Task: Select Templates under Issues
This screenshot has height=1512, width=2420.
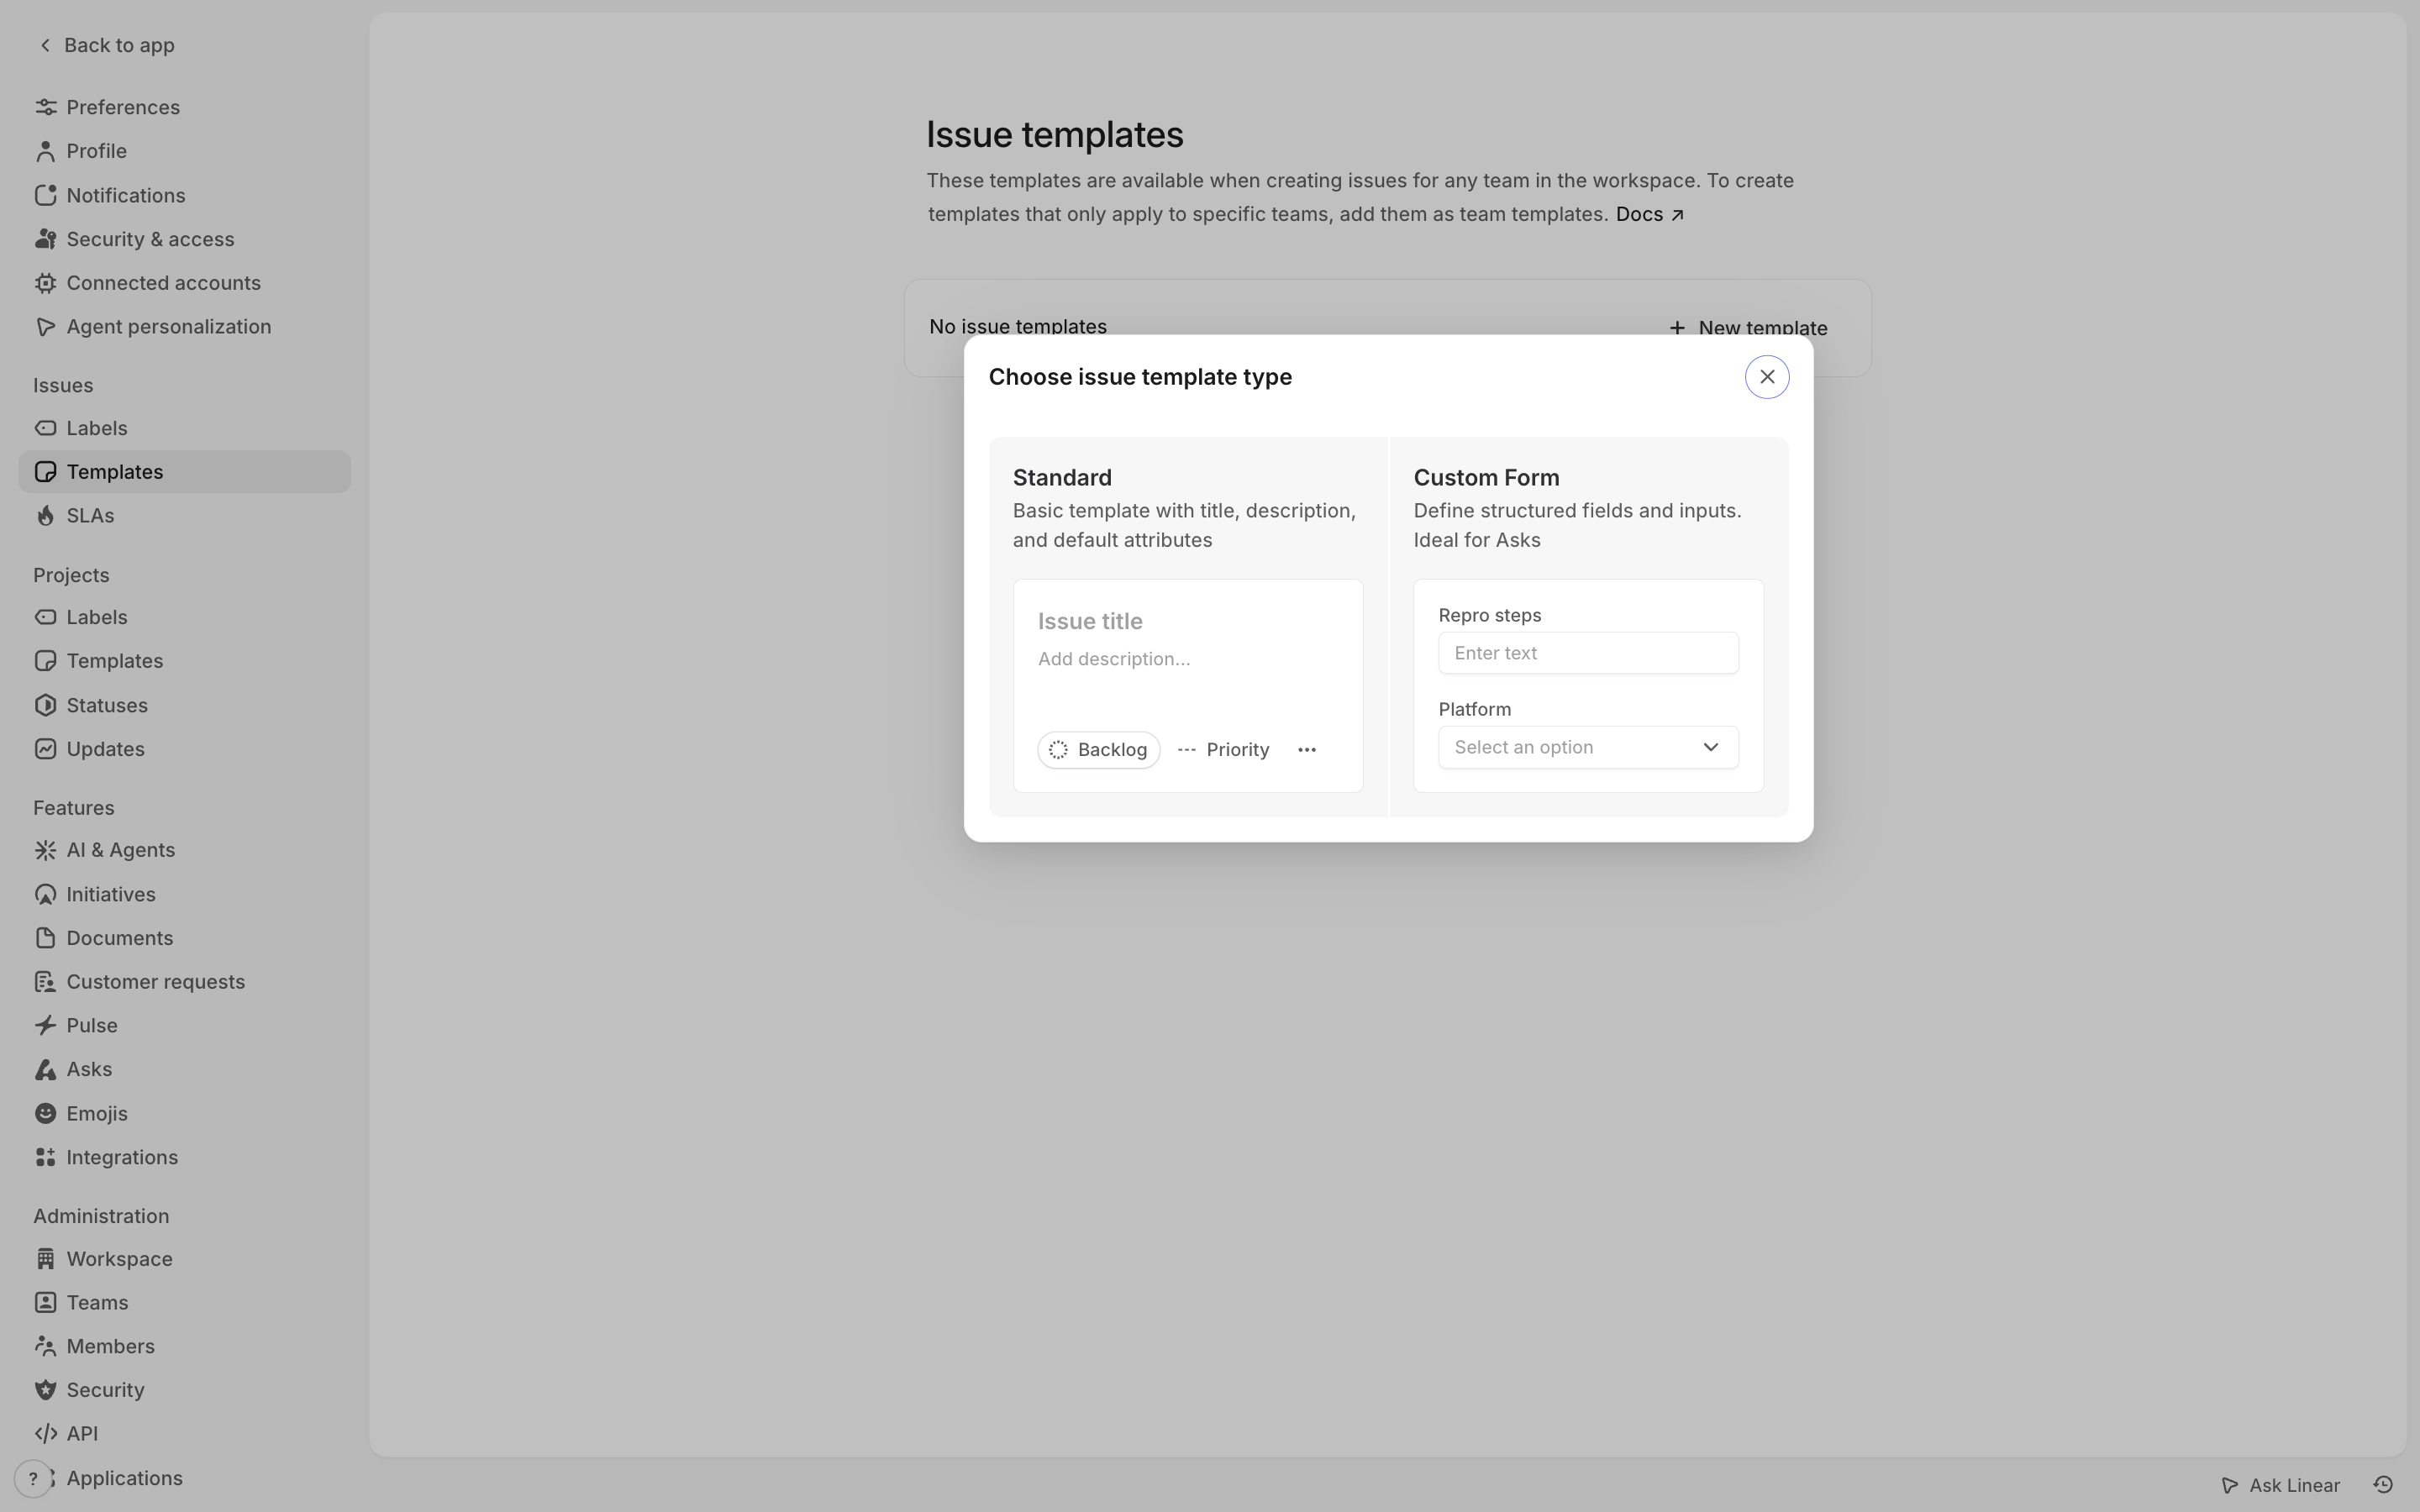Action: tap(184, 472)
